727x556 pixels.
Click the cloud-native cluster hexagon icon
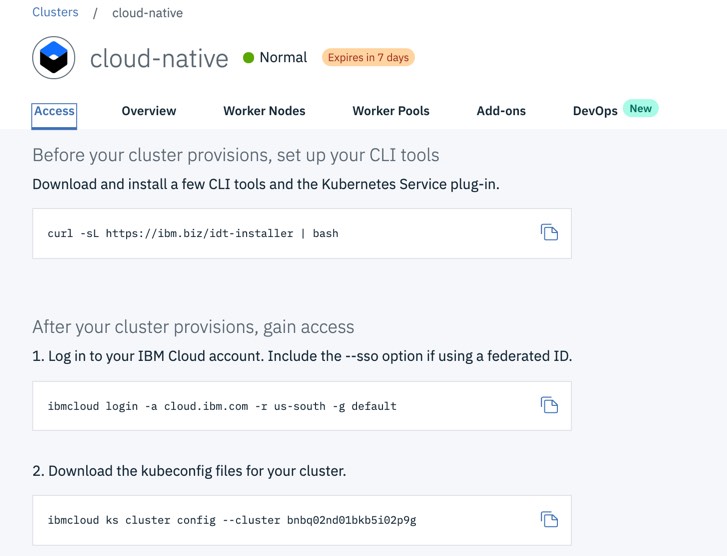54,58
